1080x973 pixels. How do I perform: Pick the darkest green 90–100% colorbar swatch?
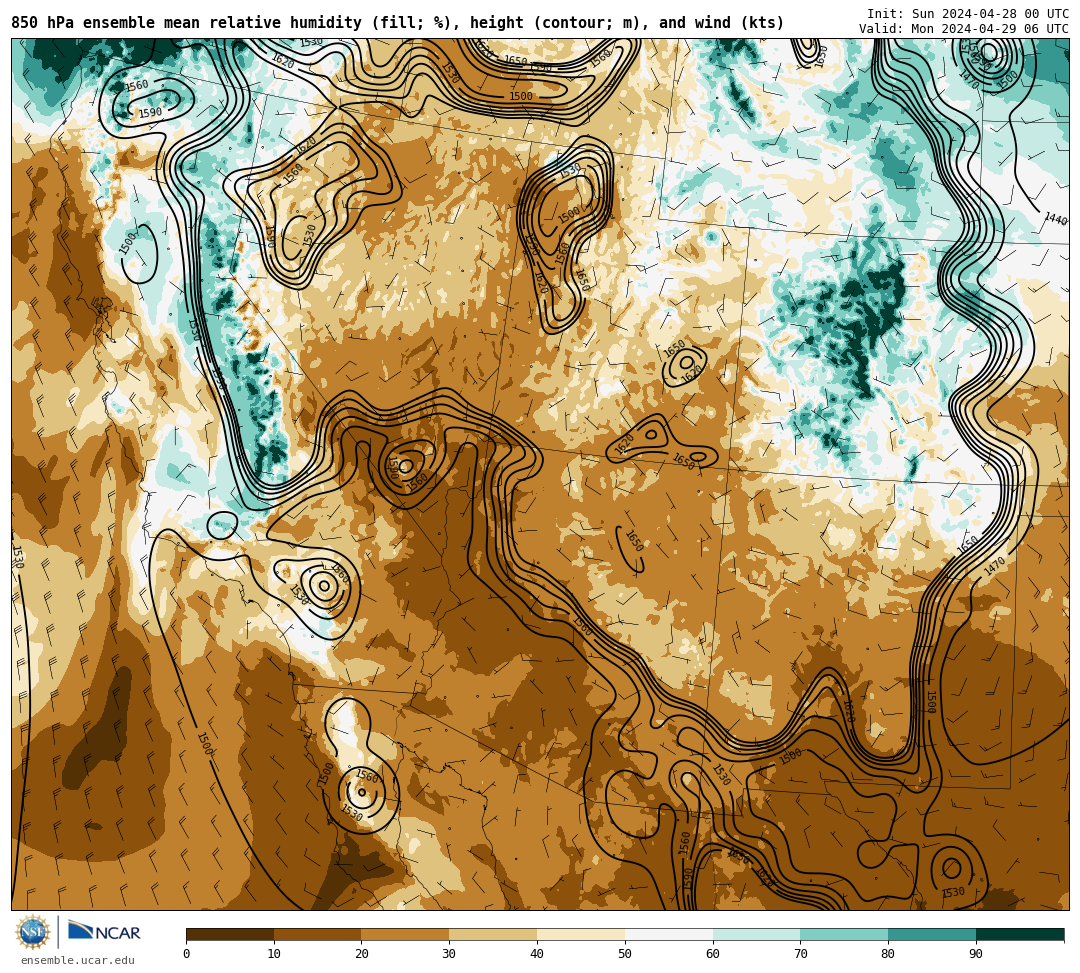1020,934
